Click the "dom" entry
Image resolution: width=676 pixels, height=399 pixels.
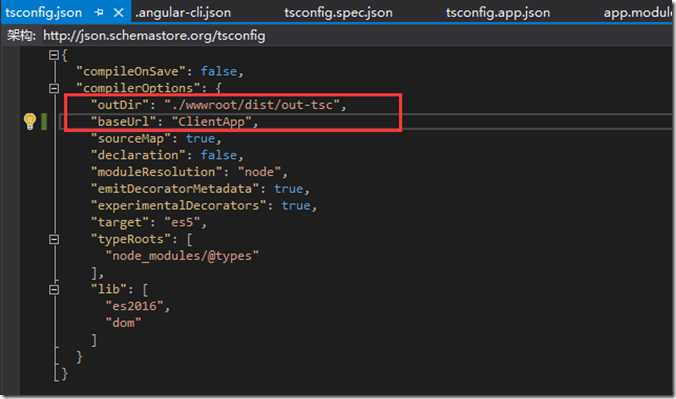click(123, 323)
